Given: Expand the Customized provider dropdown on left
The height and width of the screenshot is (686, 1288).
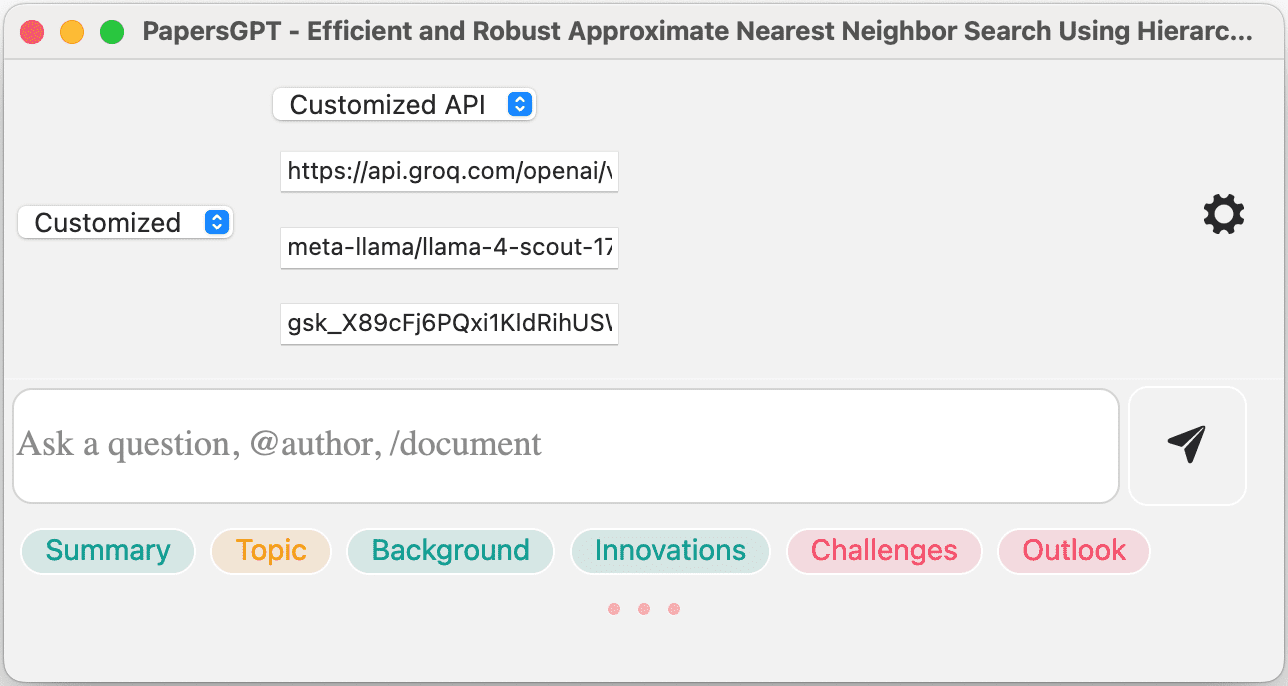Looking at the screenshot, I should (124, 223).
